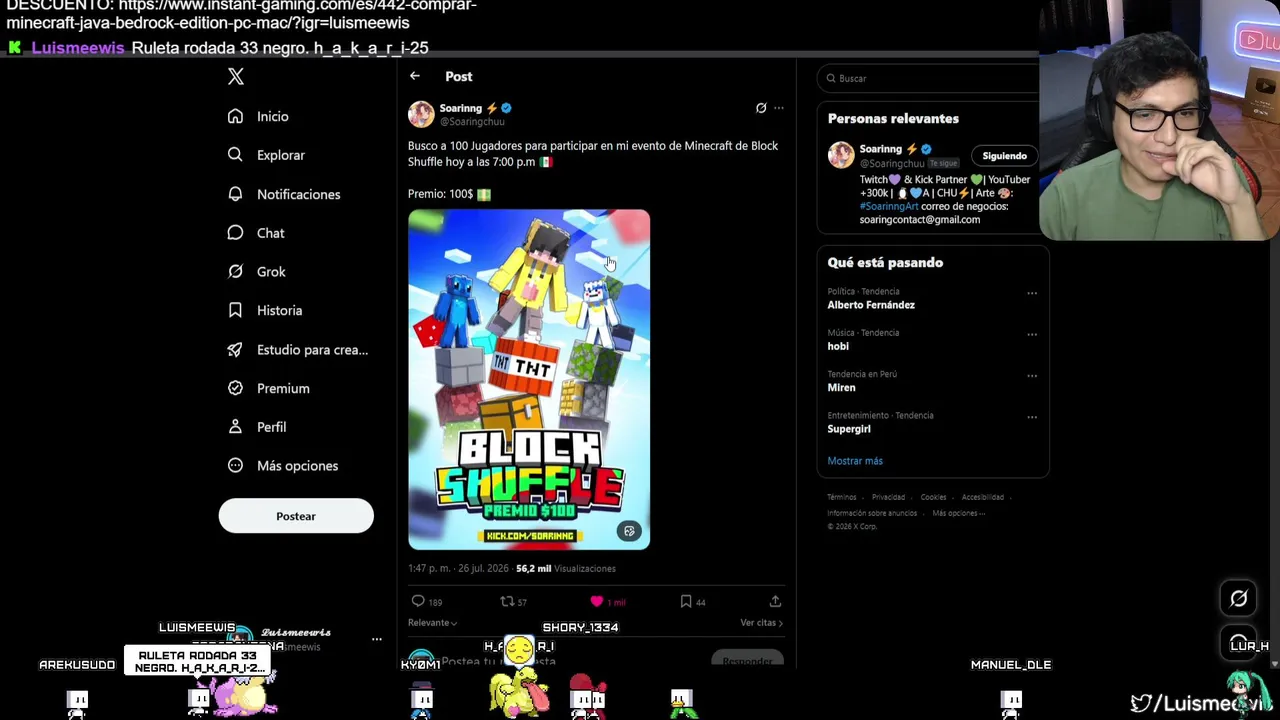Open the Cookies footer link
This screenshot has height=720, width=1280.
[x=933, y=497]
